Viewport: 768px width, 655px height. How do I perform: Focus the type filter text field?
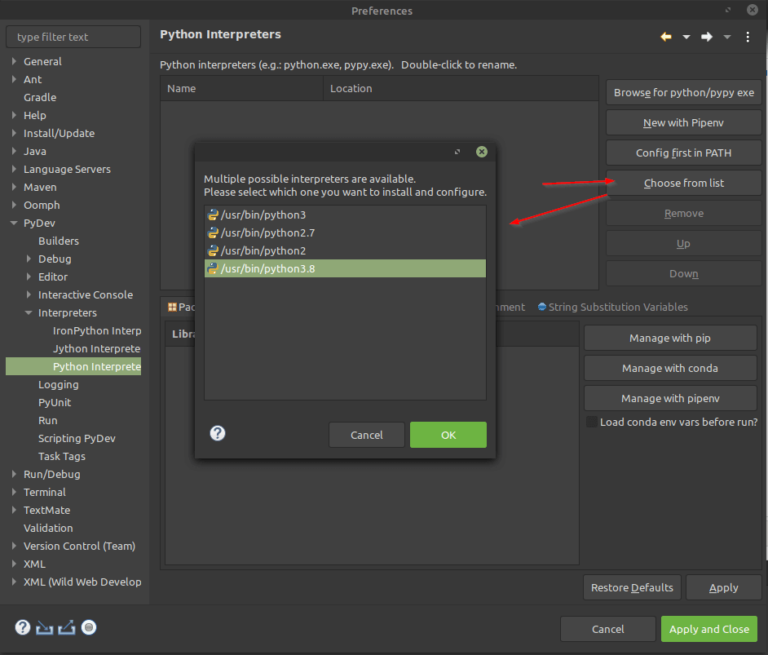coord(74,37)
